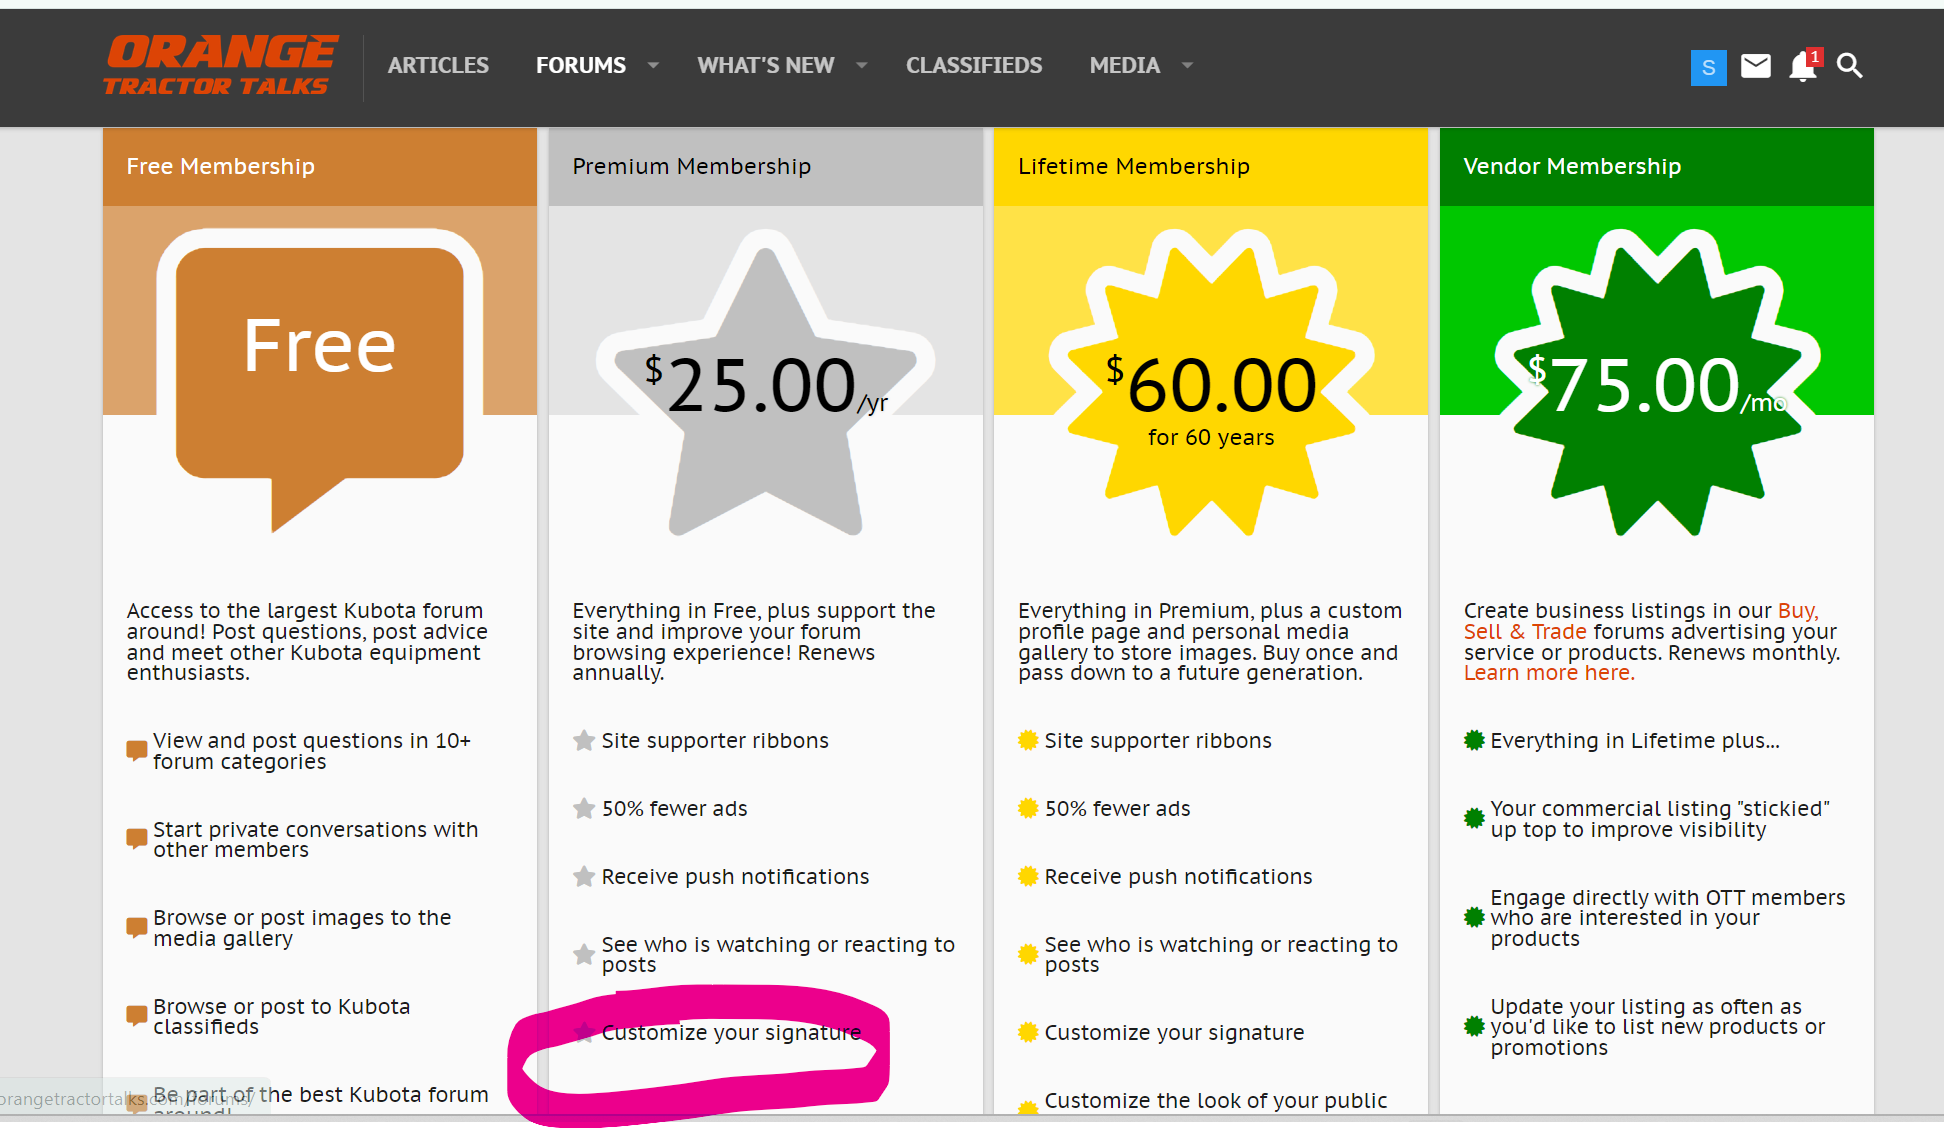Open the Forums menu item

click(x=580, y=66)
